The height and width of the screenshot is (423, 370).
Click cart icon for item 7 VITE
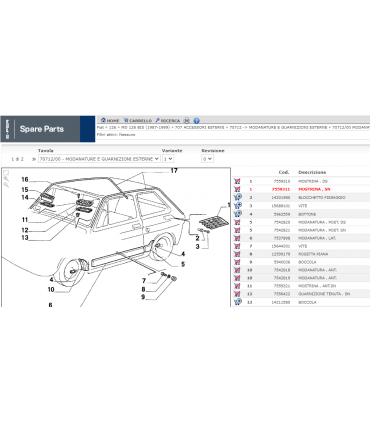coord(237,246)
